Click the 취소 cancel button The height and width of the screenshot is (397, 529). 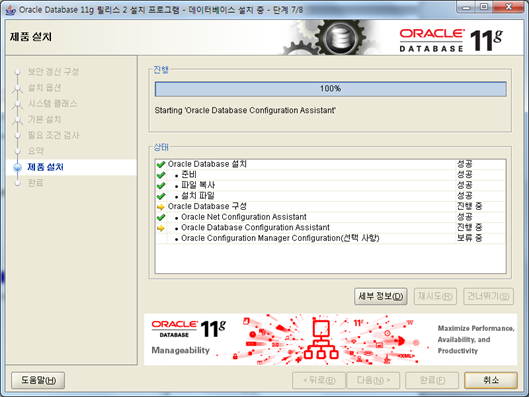point(491,380)
